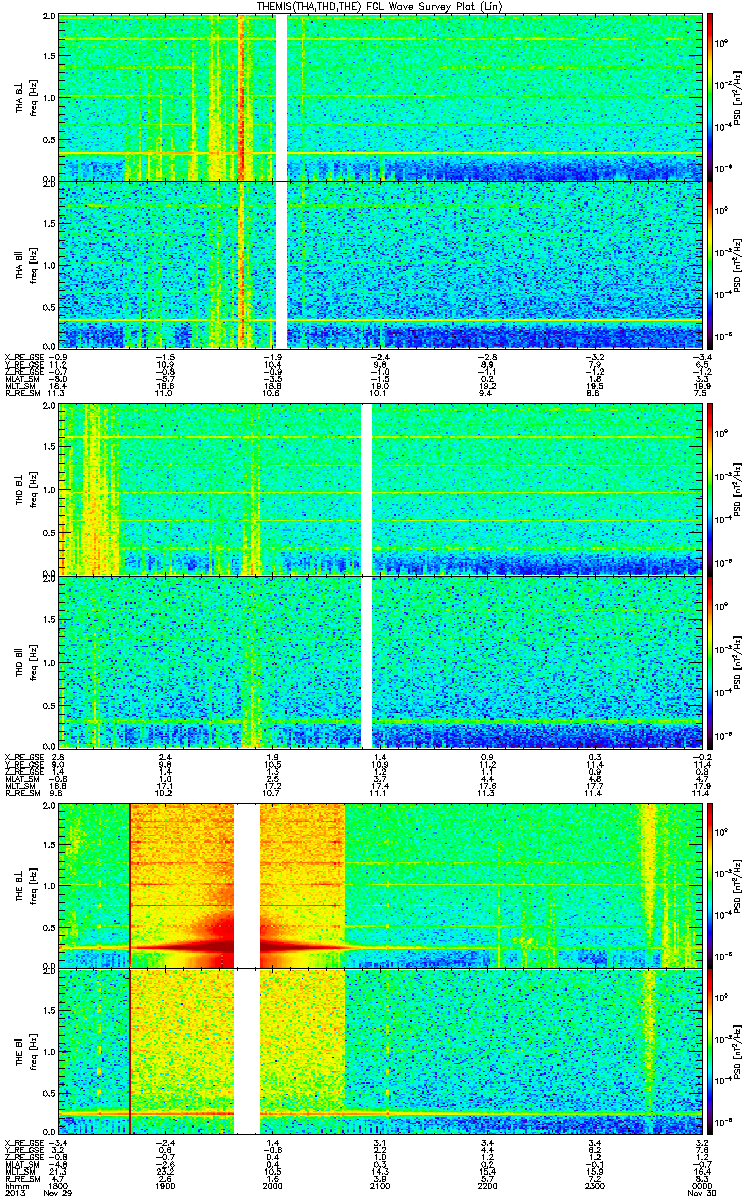Click the color bar beside THD B-parallel panel

(709, 662)
